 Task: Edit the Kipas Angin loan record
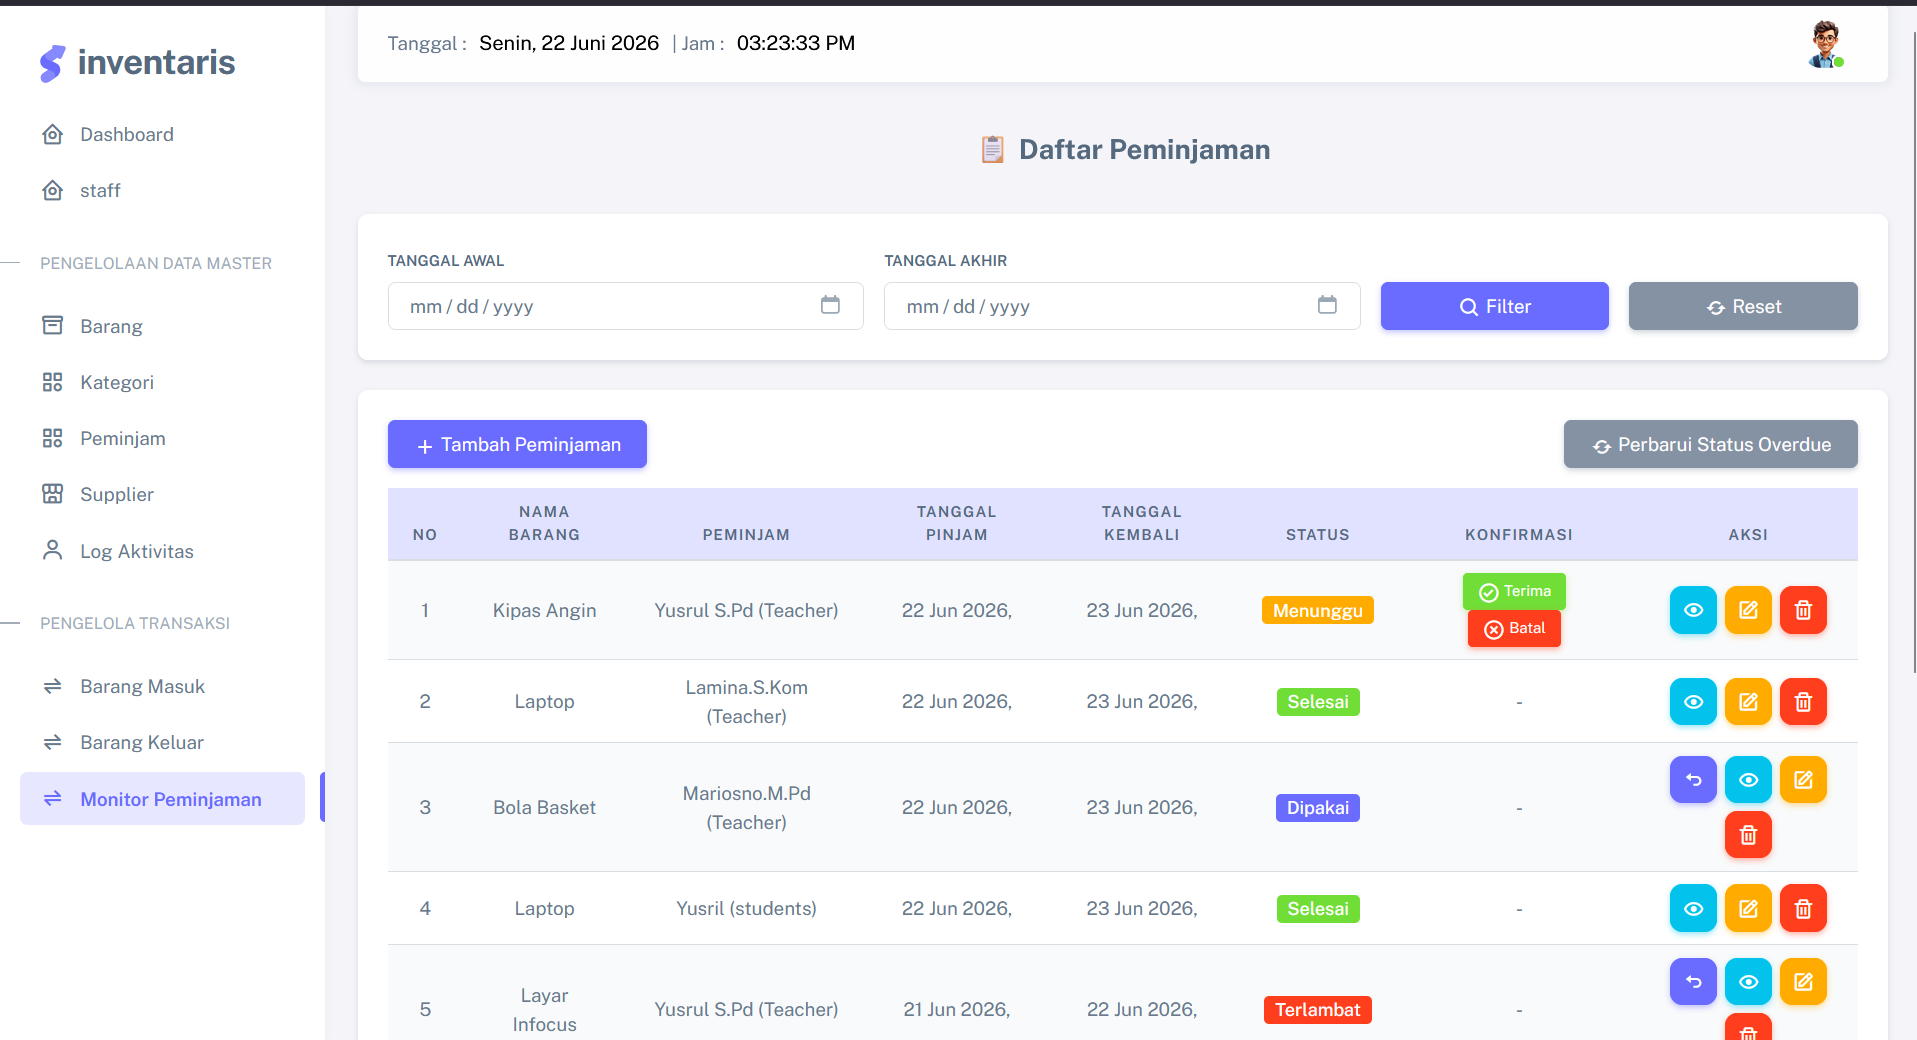click(x=1748, y=610)
